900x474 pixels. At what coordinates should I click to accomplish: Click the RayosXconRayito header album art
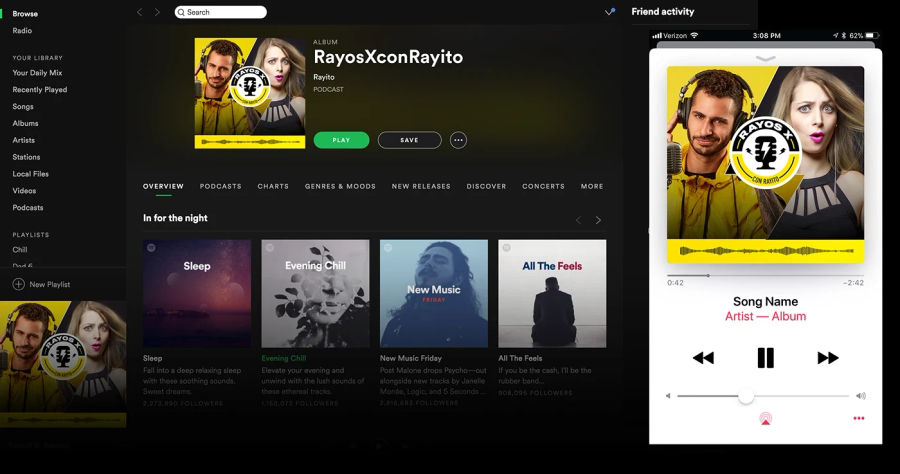click(250, 93)
